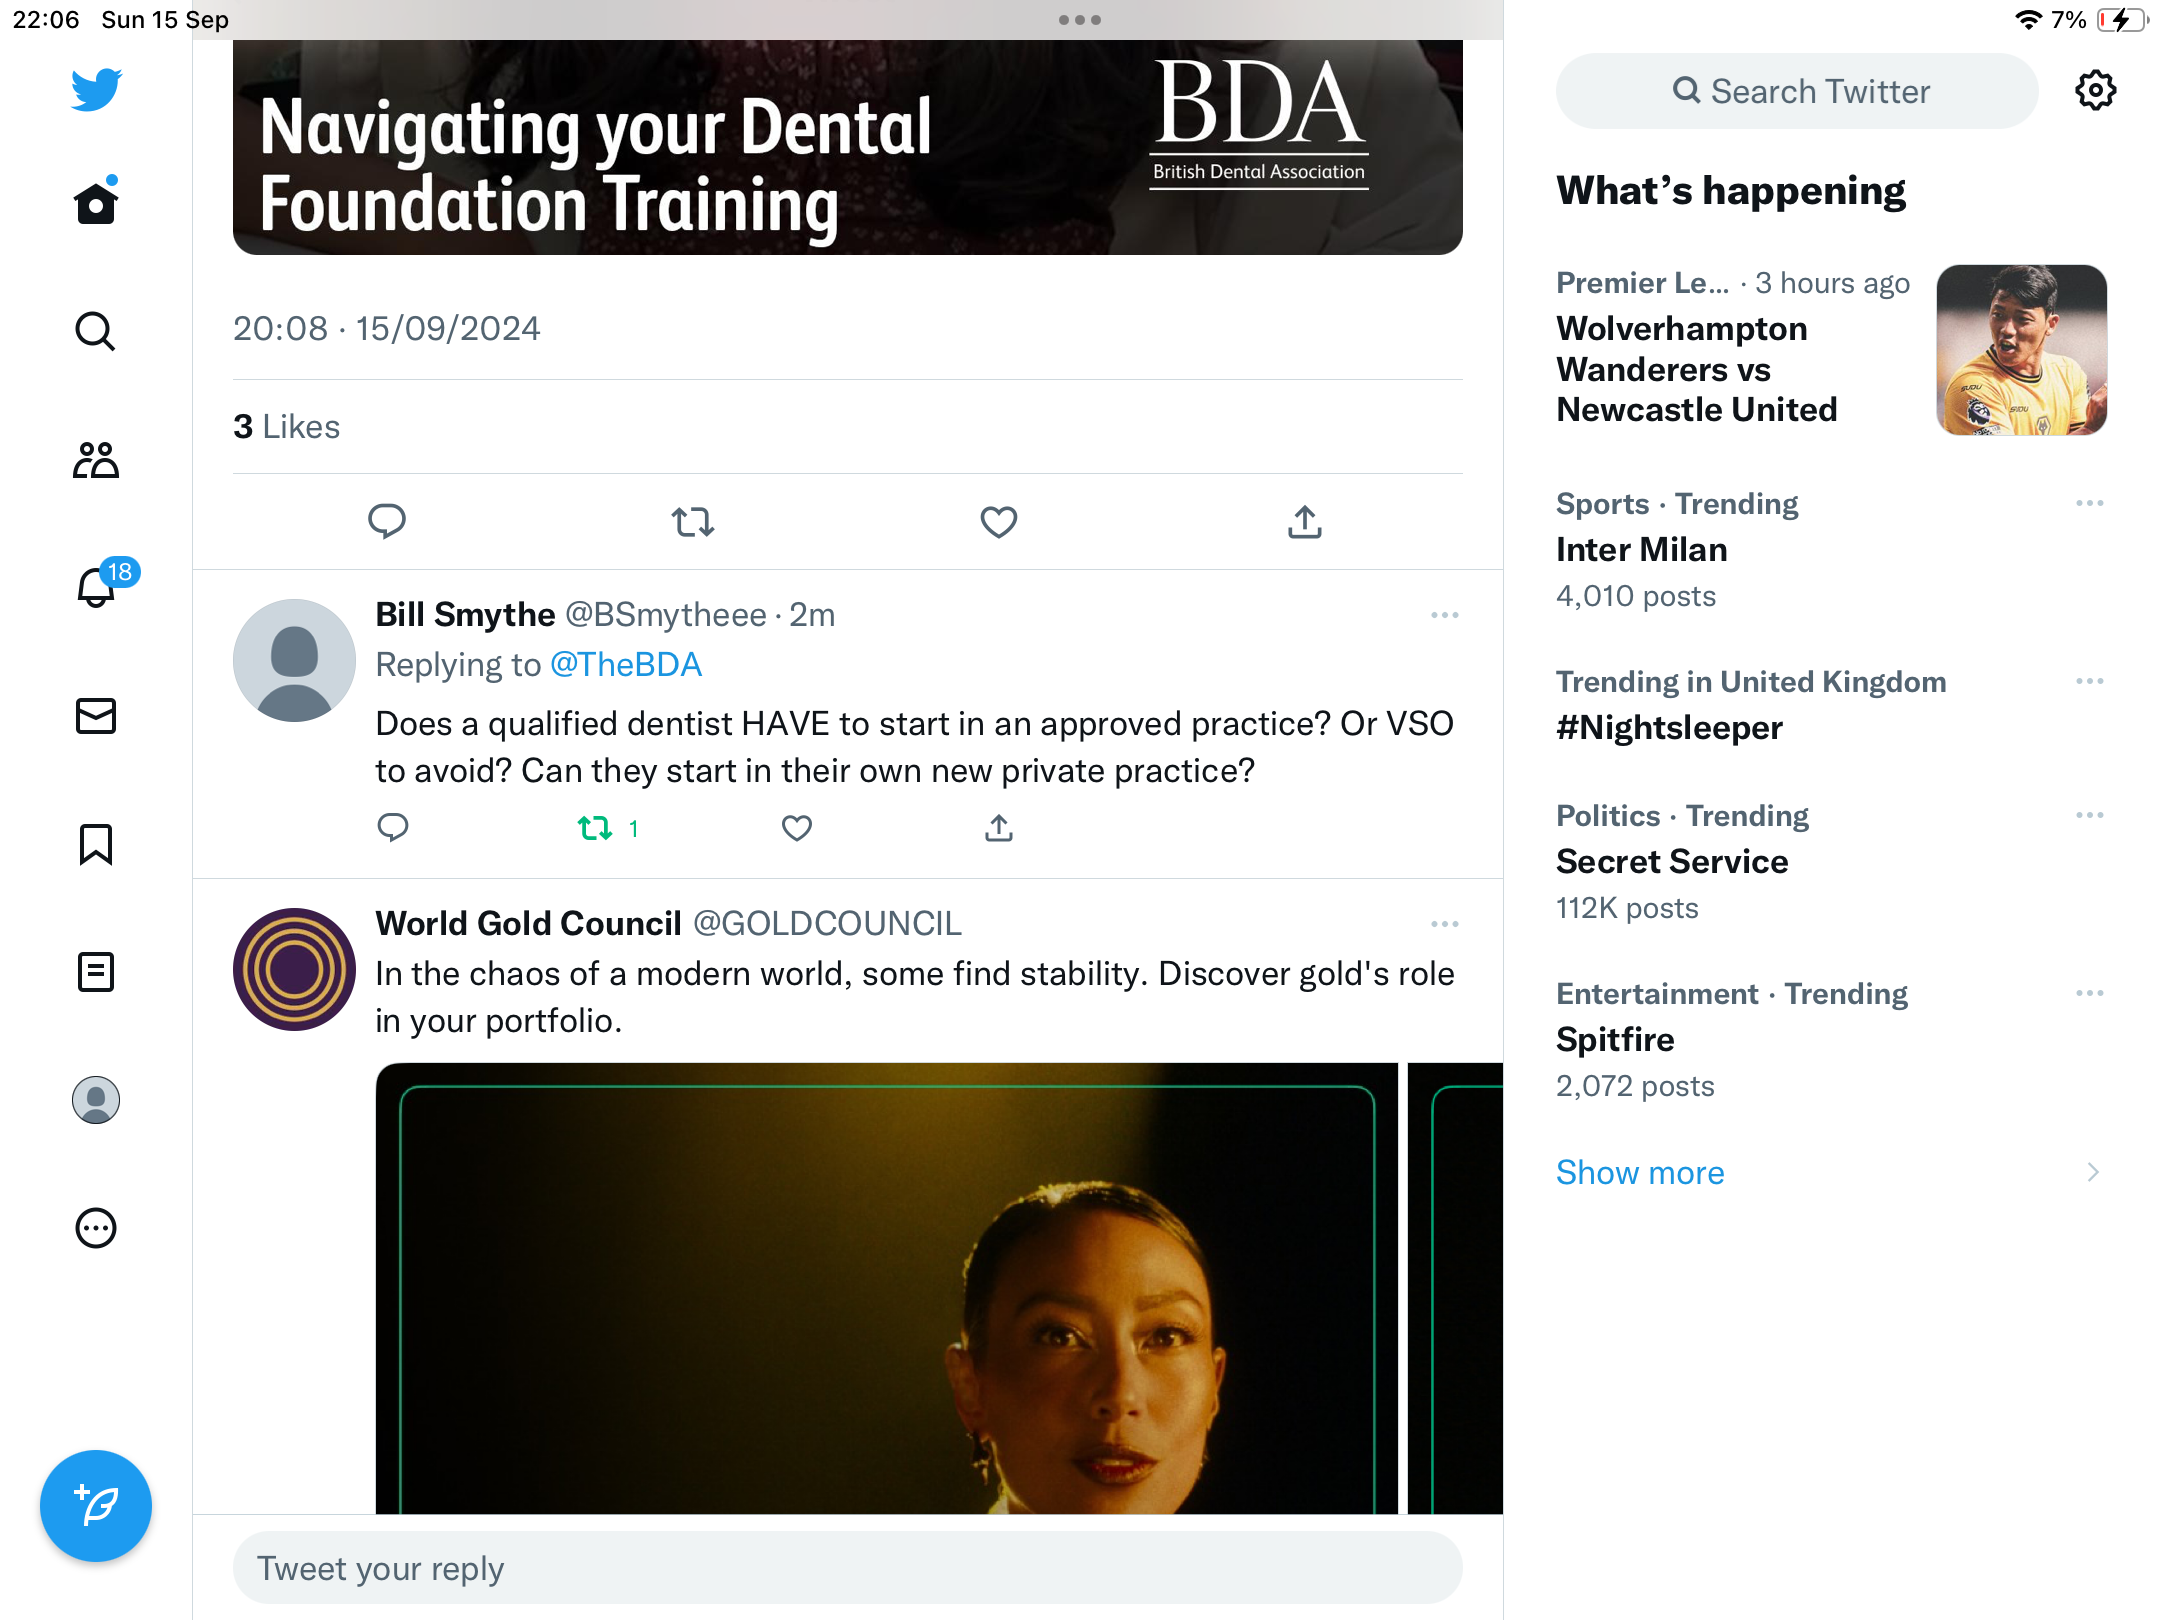Focus the Tweet your reply field
Viewport: 2160px width, 1620px height.
click(x=848, y=1568)
